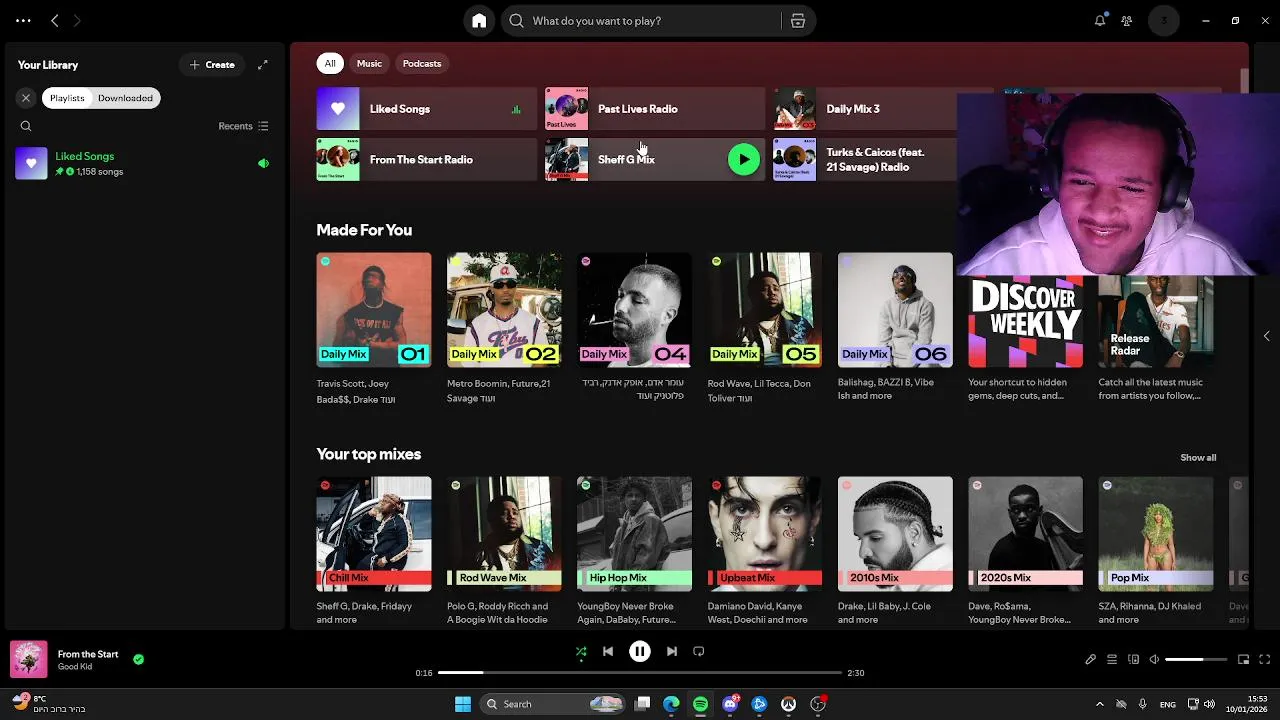Open the Pop Mix card
This screenshot has height=720, width=1280.
pos(1156,551)
